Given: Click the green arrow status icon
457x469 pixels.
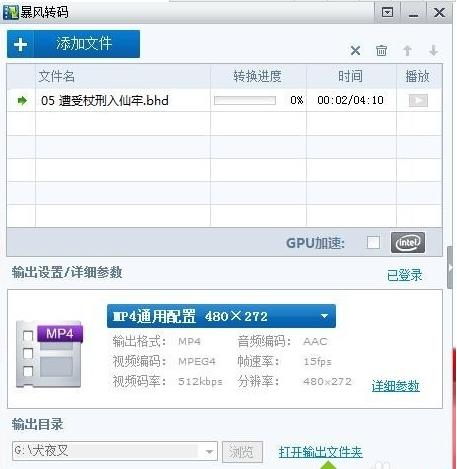Looking at the screenshot, I should pyautogui.click(x=22, y=100).
